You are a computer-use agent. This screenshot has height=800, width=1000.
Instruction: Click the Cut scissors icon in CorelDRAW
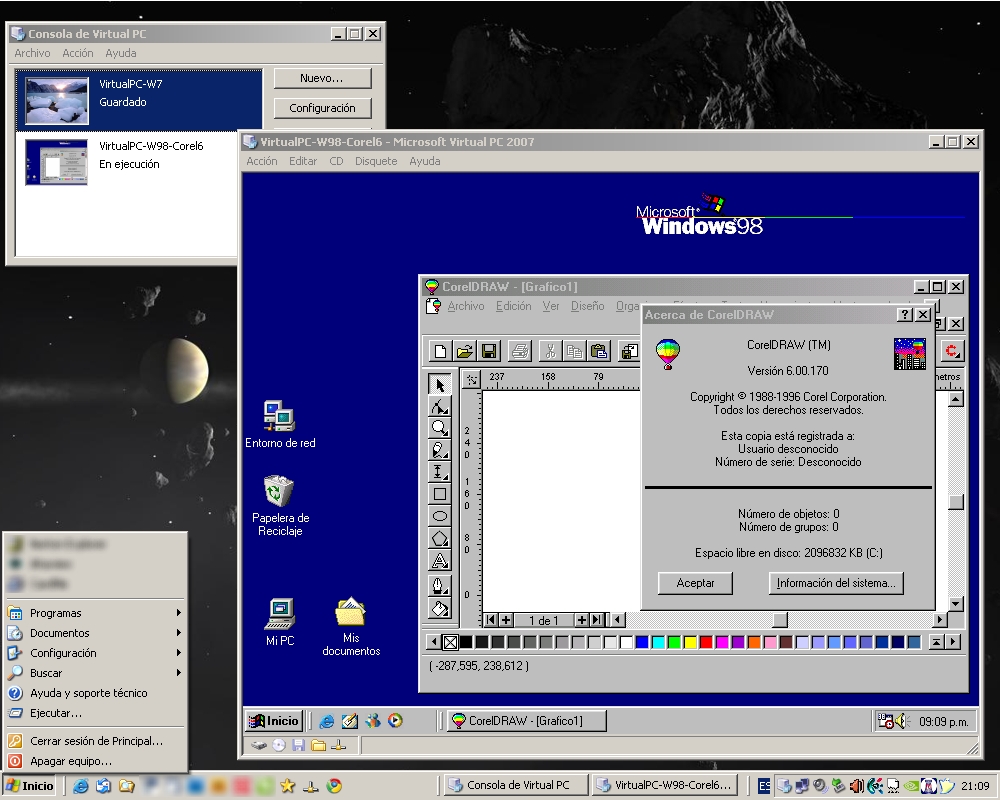tap(550, 351)
